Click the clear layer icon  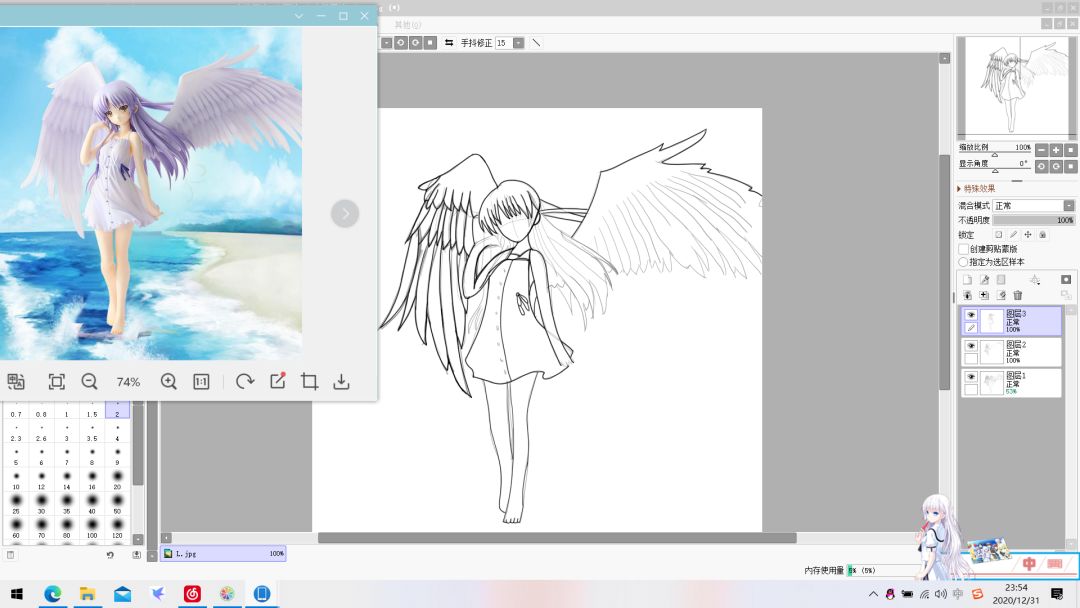(1001, 295)
